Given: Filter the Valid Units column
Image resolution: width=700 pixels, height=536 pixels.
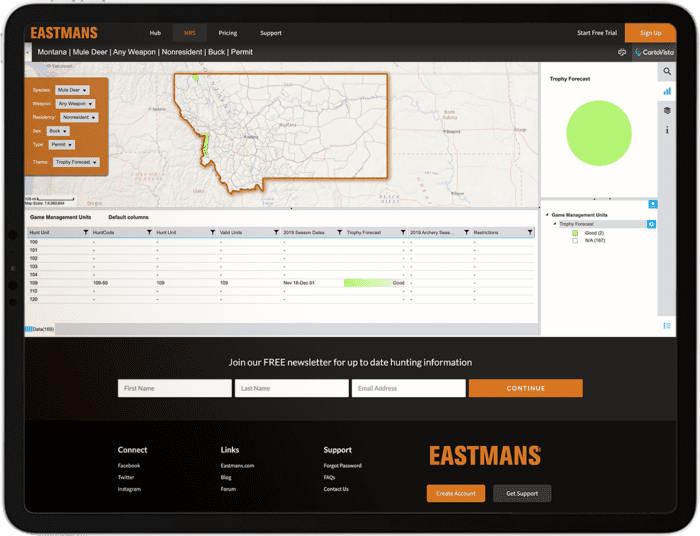Looking at the screenshot, I should coord(276,233).
